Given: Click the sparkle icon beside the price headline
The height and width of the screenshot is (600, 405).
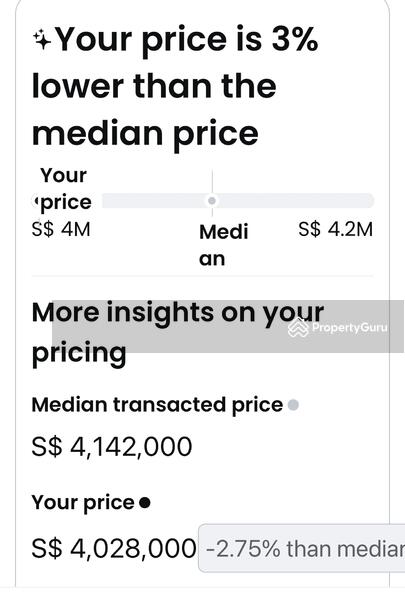Looking at the screenshot, I should pos(42,40).
